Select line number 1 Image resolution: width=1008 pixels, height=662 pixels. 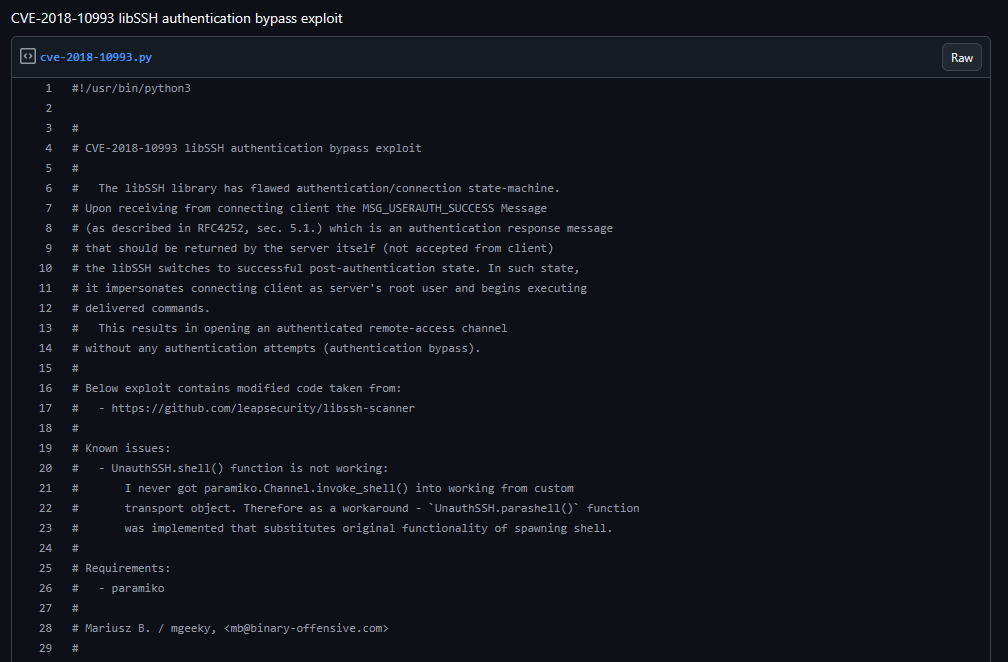click(48, 88)
